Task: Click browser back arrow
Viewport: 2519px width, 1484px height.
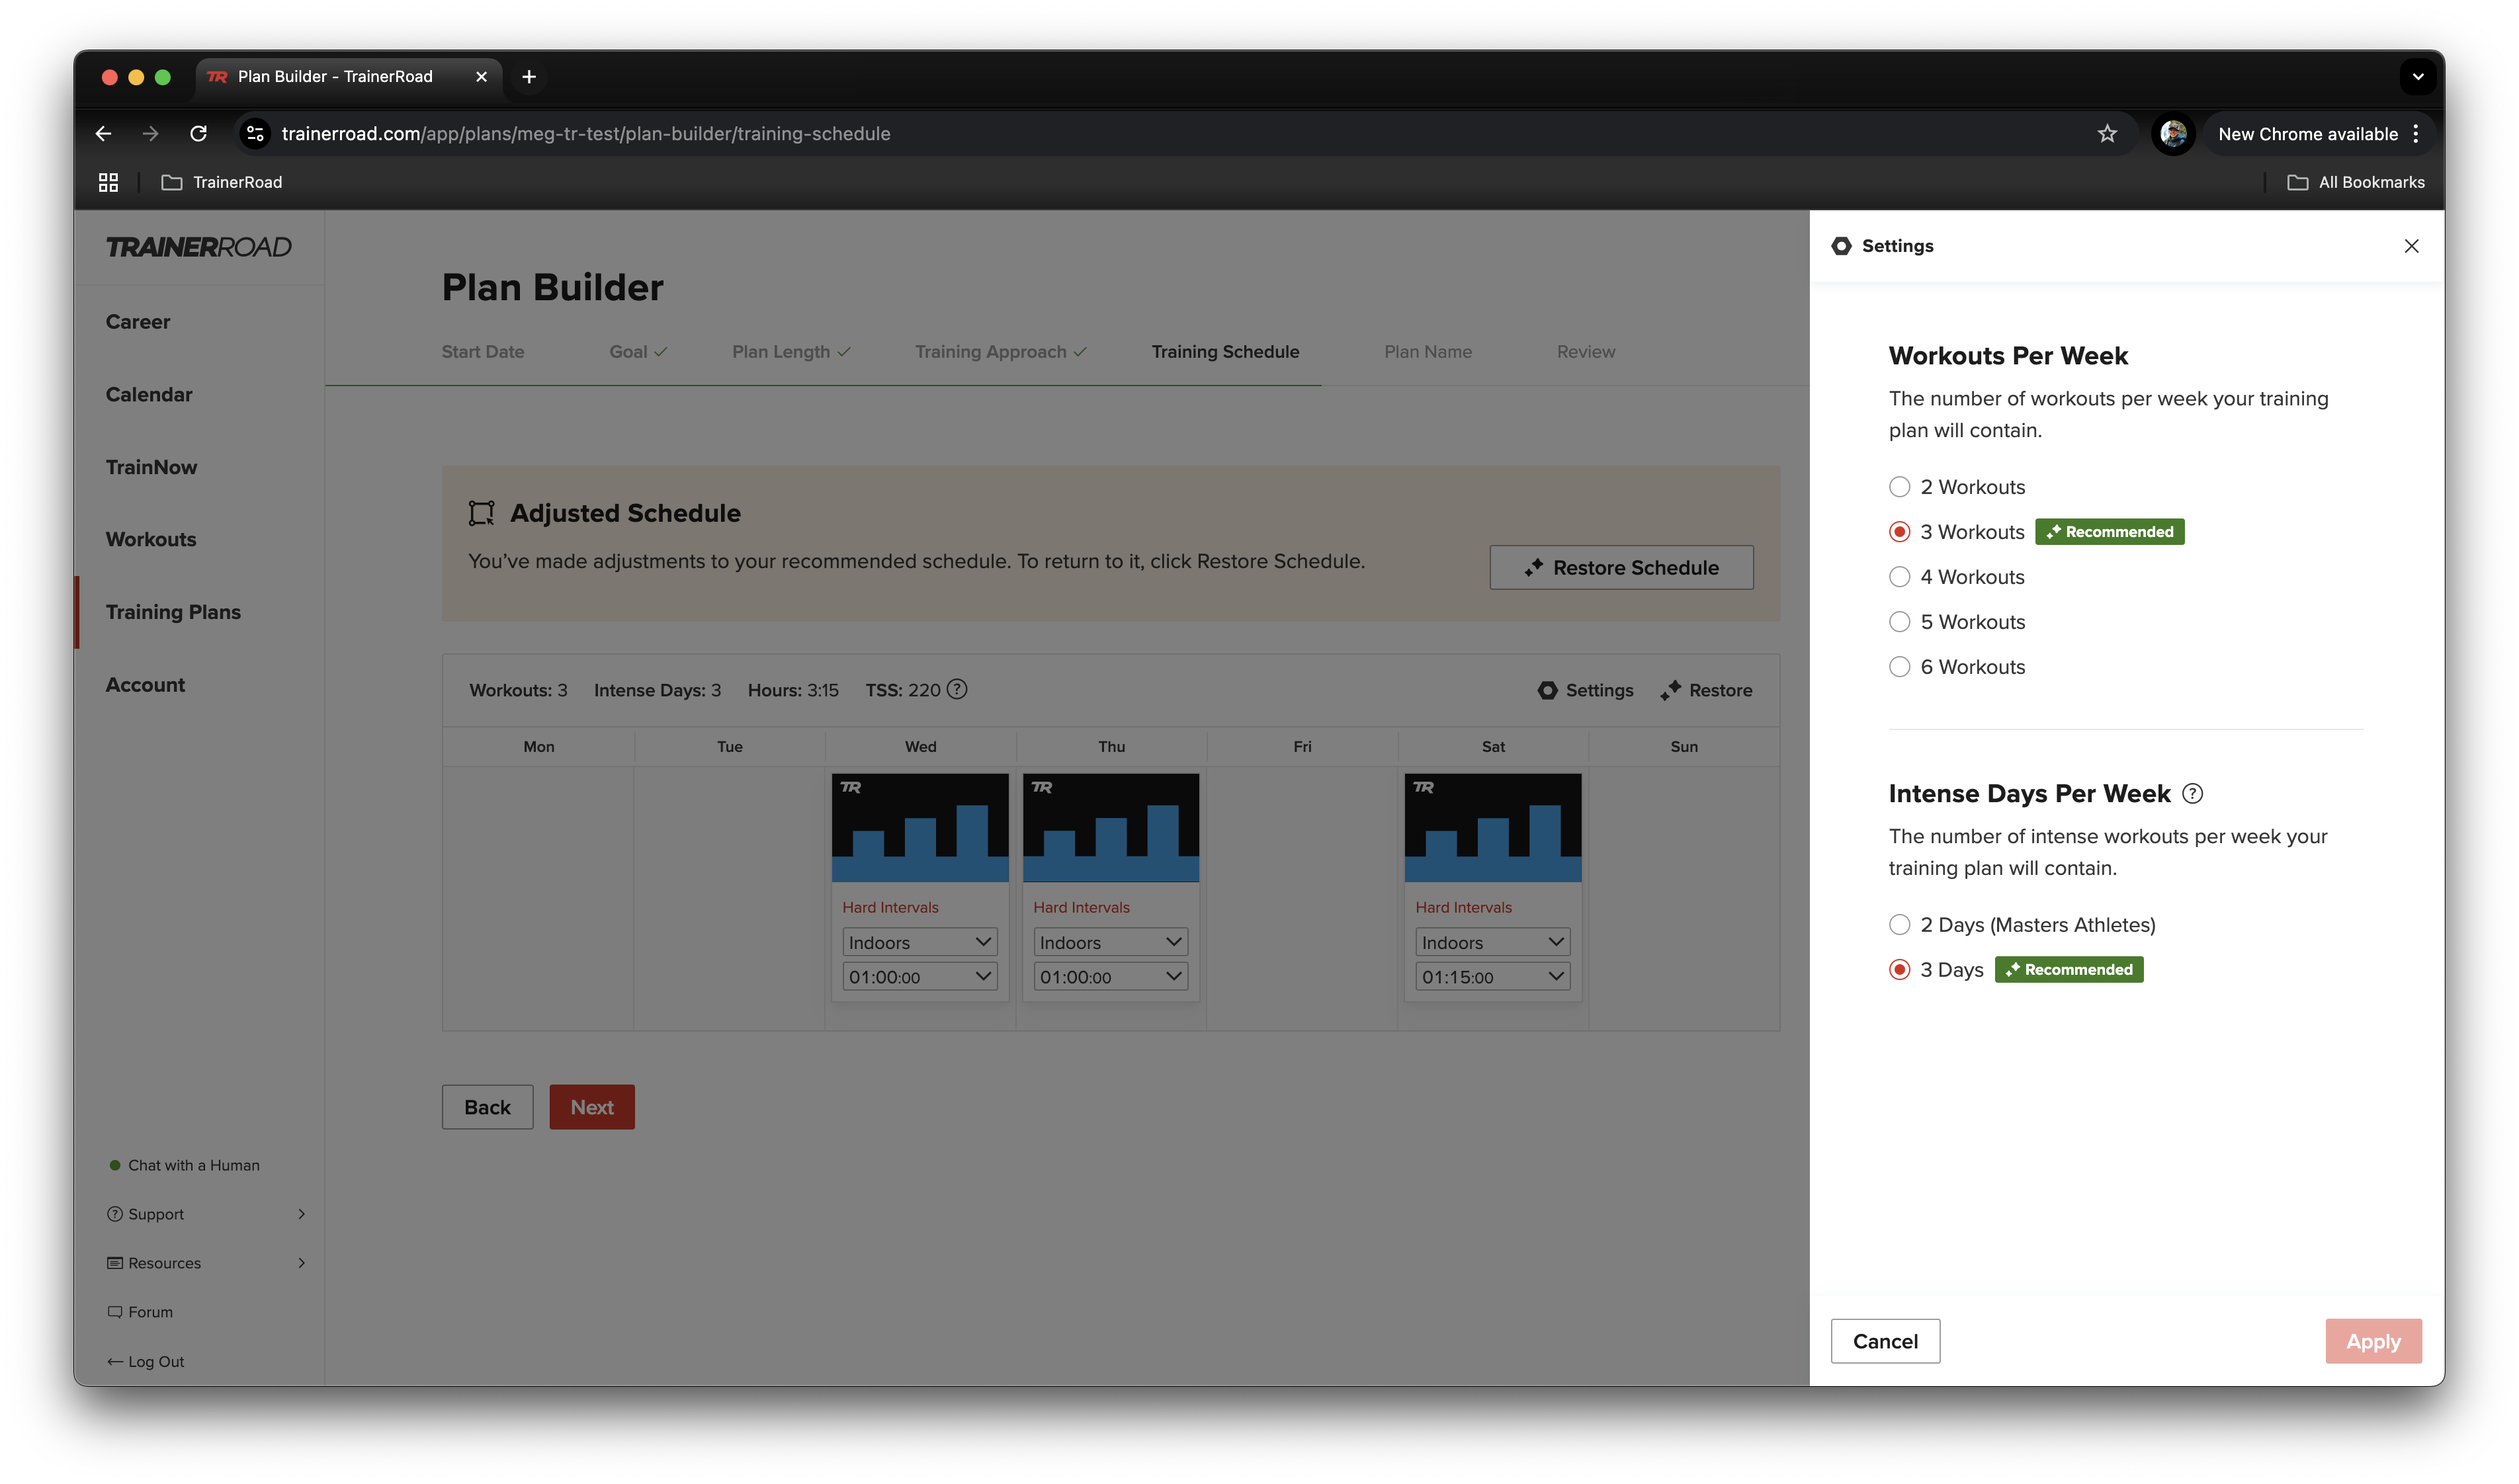Action: pos(103,133)
